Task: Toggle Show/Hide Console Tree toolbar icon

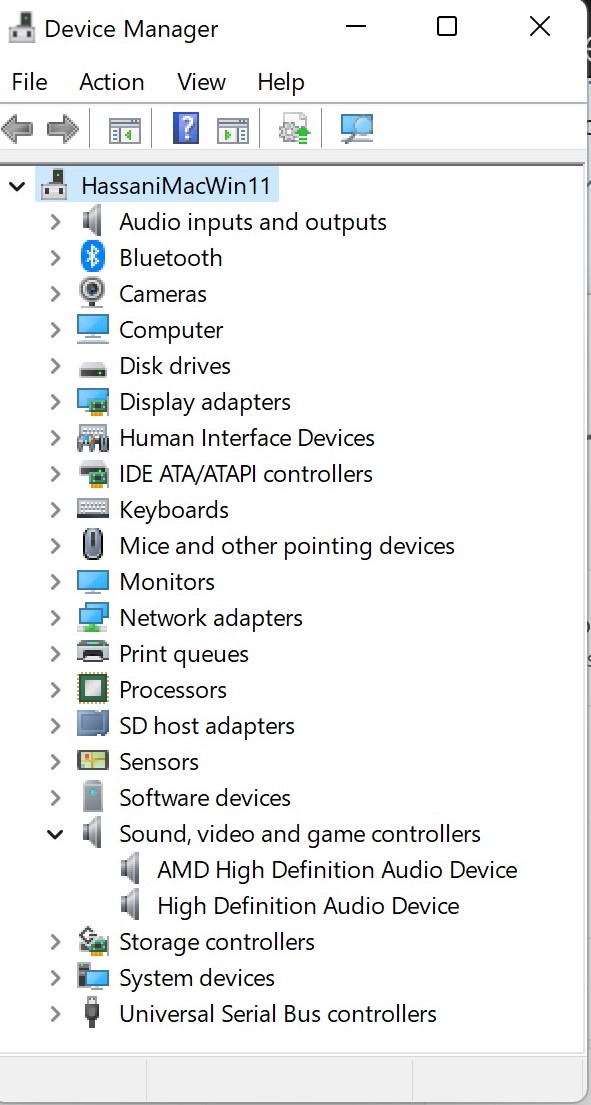Action: click(125, 130)
